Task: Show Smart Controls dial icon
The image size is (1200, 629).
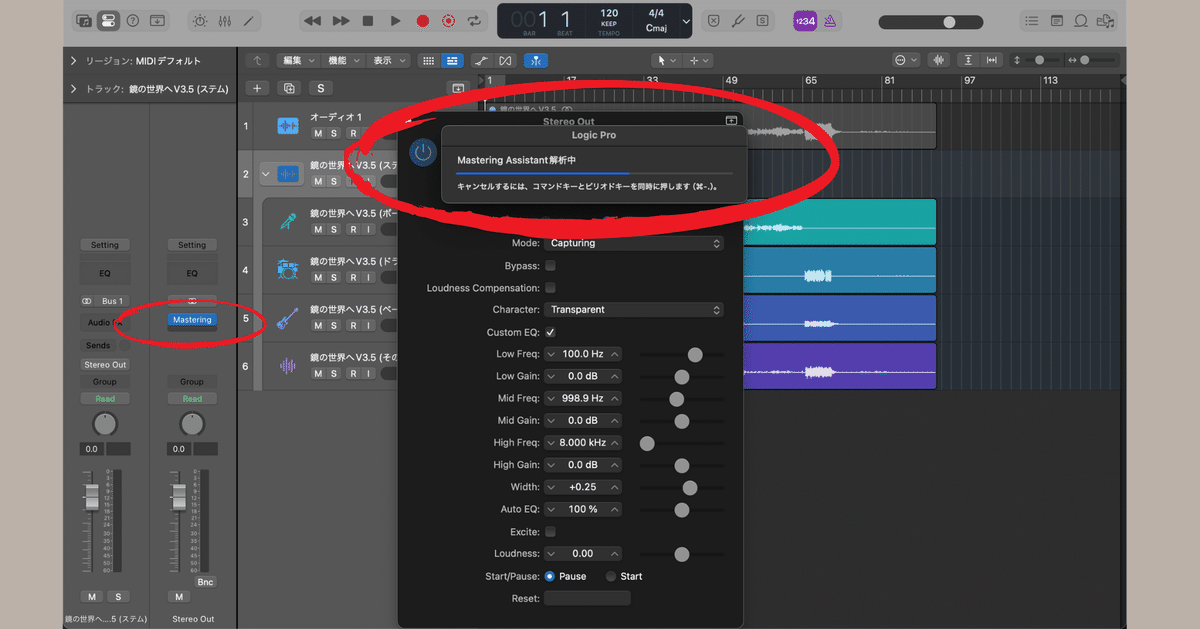Action: click(200, 20)
